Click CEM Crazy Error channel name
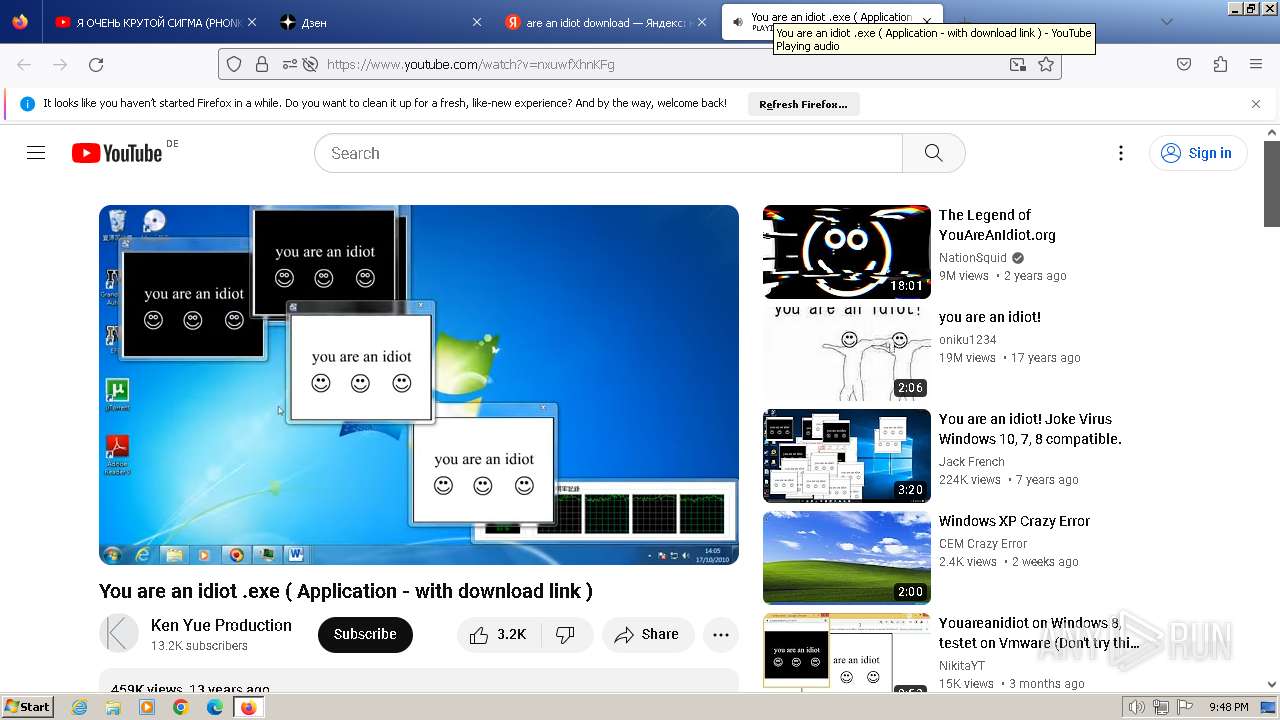Image resolution: width=1280 pixels, height=720 pixels. pos(983,544)
